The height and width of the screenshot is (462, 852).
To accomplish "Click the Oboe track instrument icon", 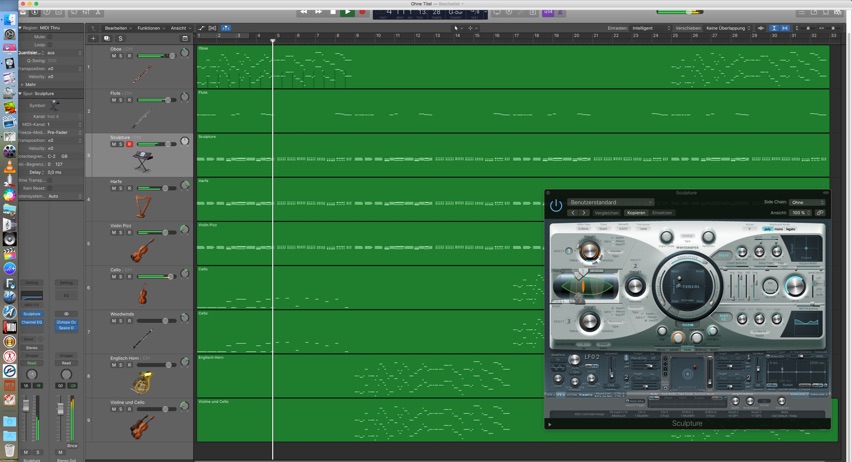I will point(142,73).
